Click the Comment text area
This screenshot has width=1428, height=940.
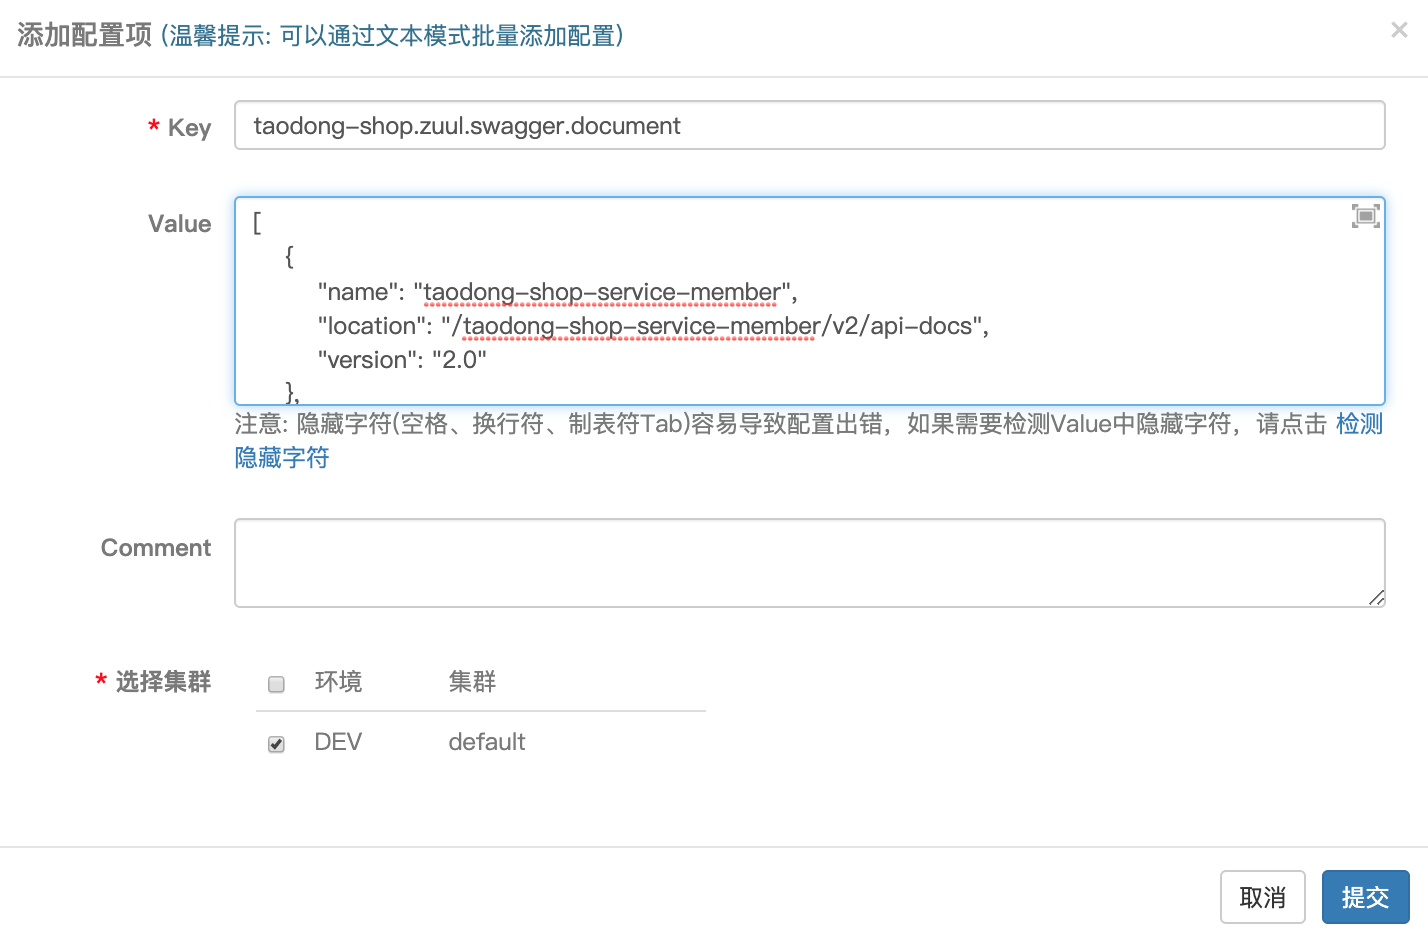(809, 563)
